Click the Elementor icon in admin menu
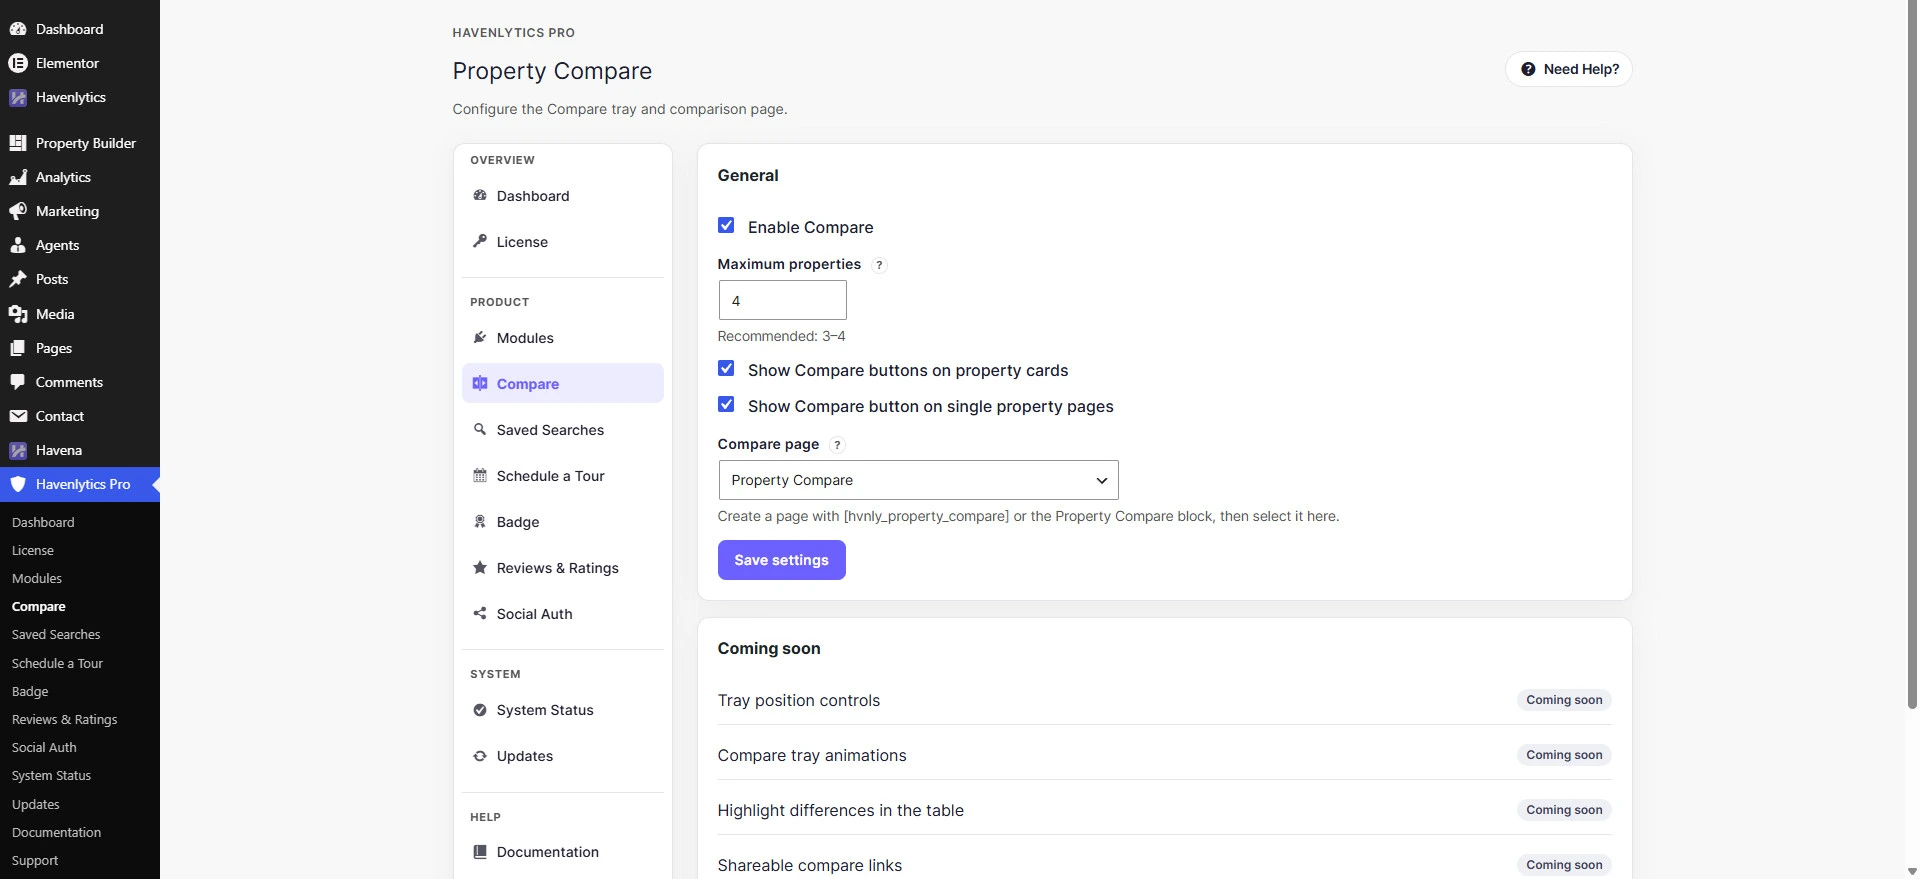Viewport: 1920px width, 879px height. point(18,63)
